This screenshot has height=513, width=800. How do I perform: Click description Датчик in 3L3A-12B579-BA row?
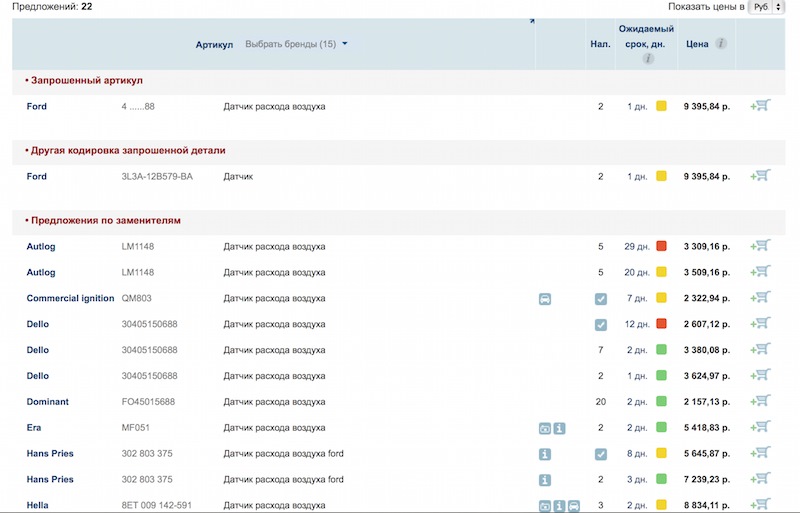[238, 177]
